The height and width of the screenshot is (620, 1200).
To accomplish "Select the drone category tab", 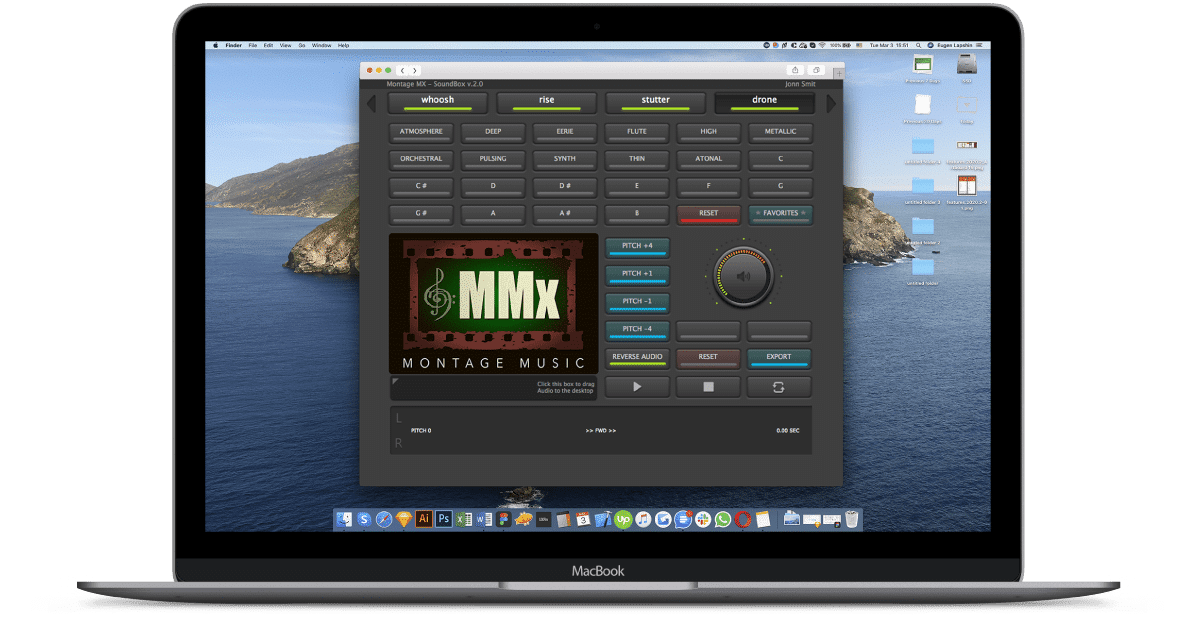I will tap(764, 102).
